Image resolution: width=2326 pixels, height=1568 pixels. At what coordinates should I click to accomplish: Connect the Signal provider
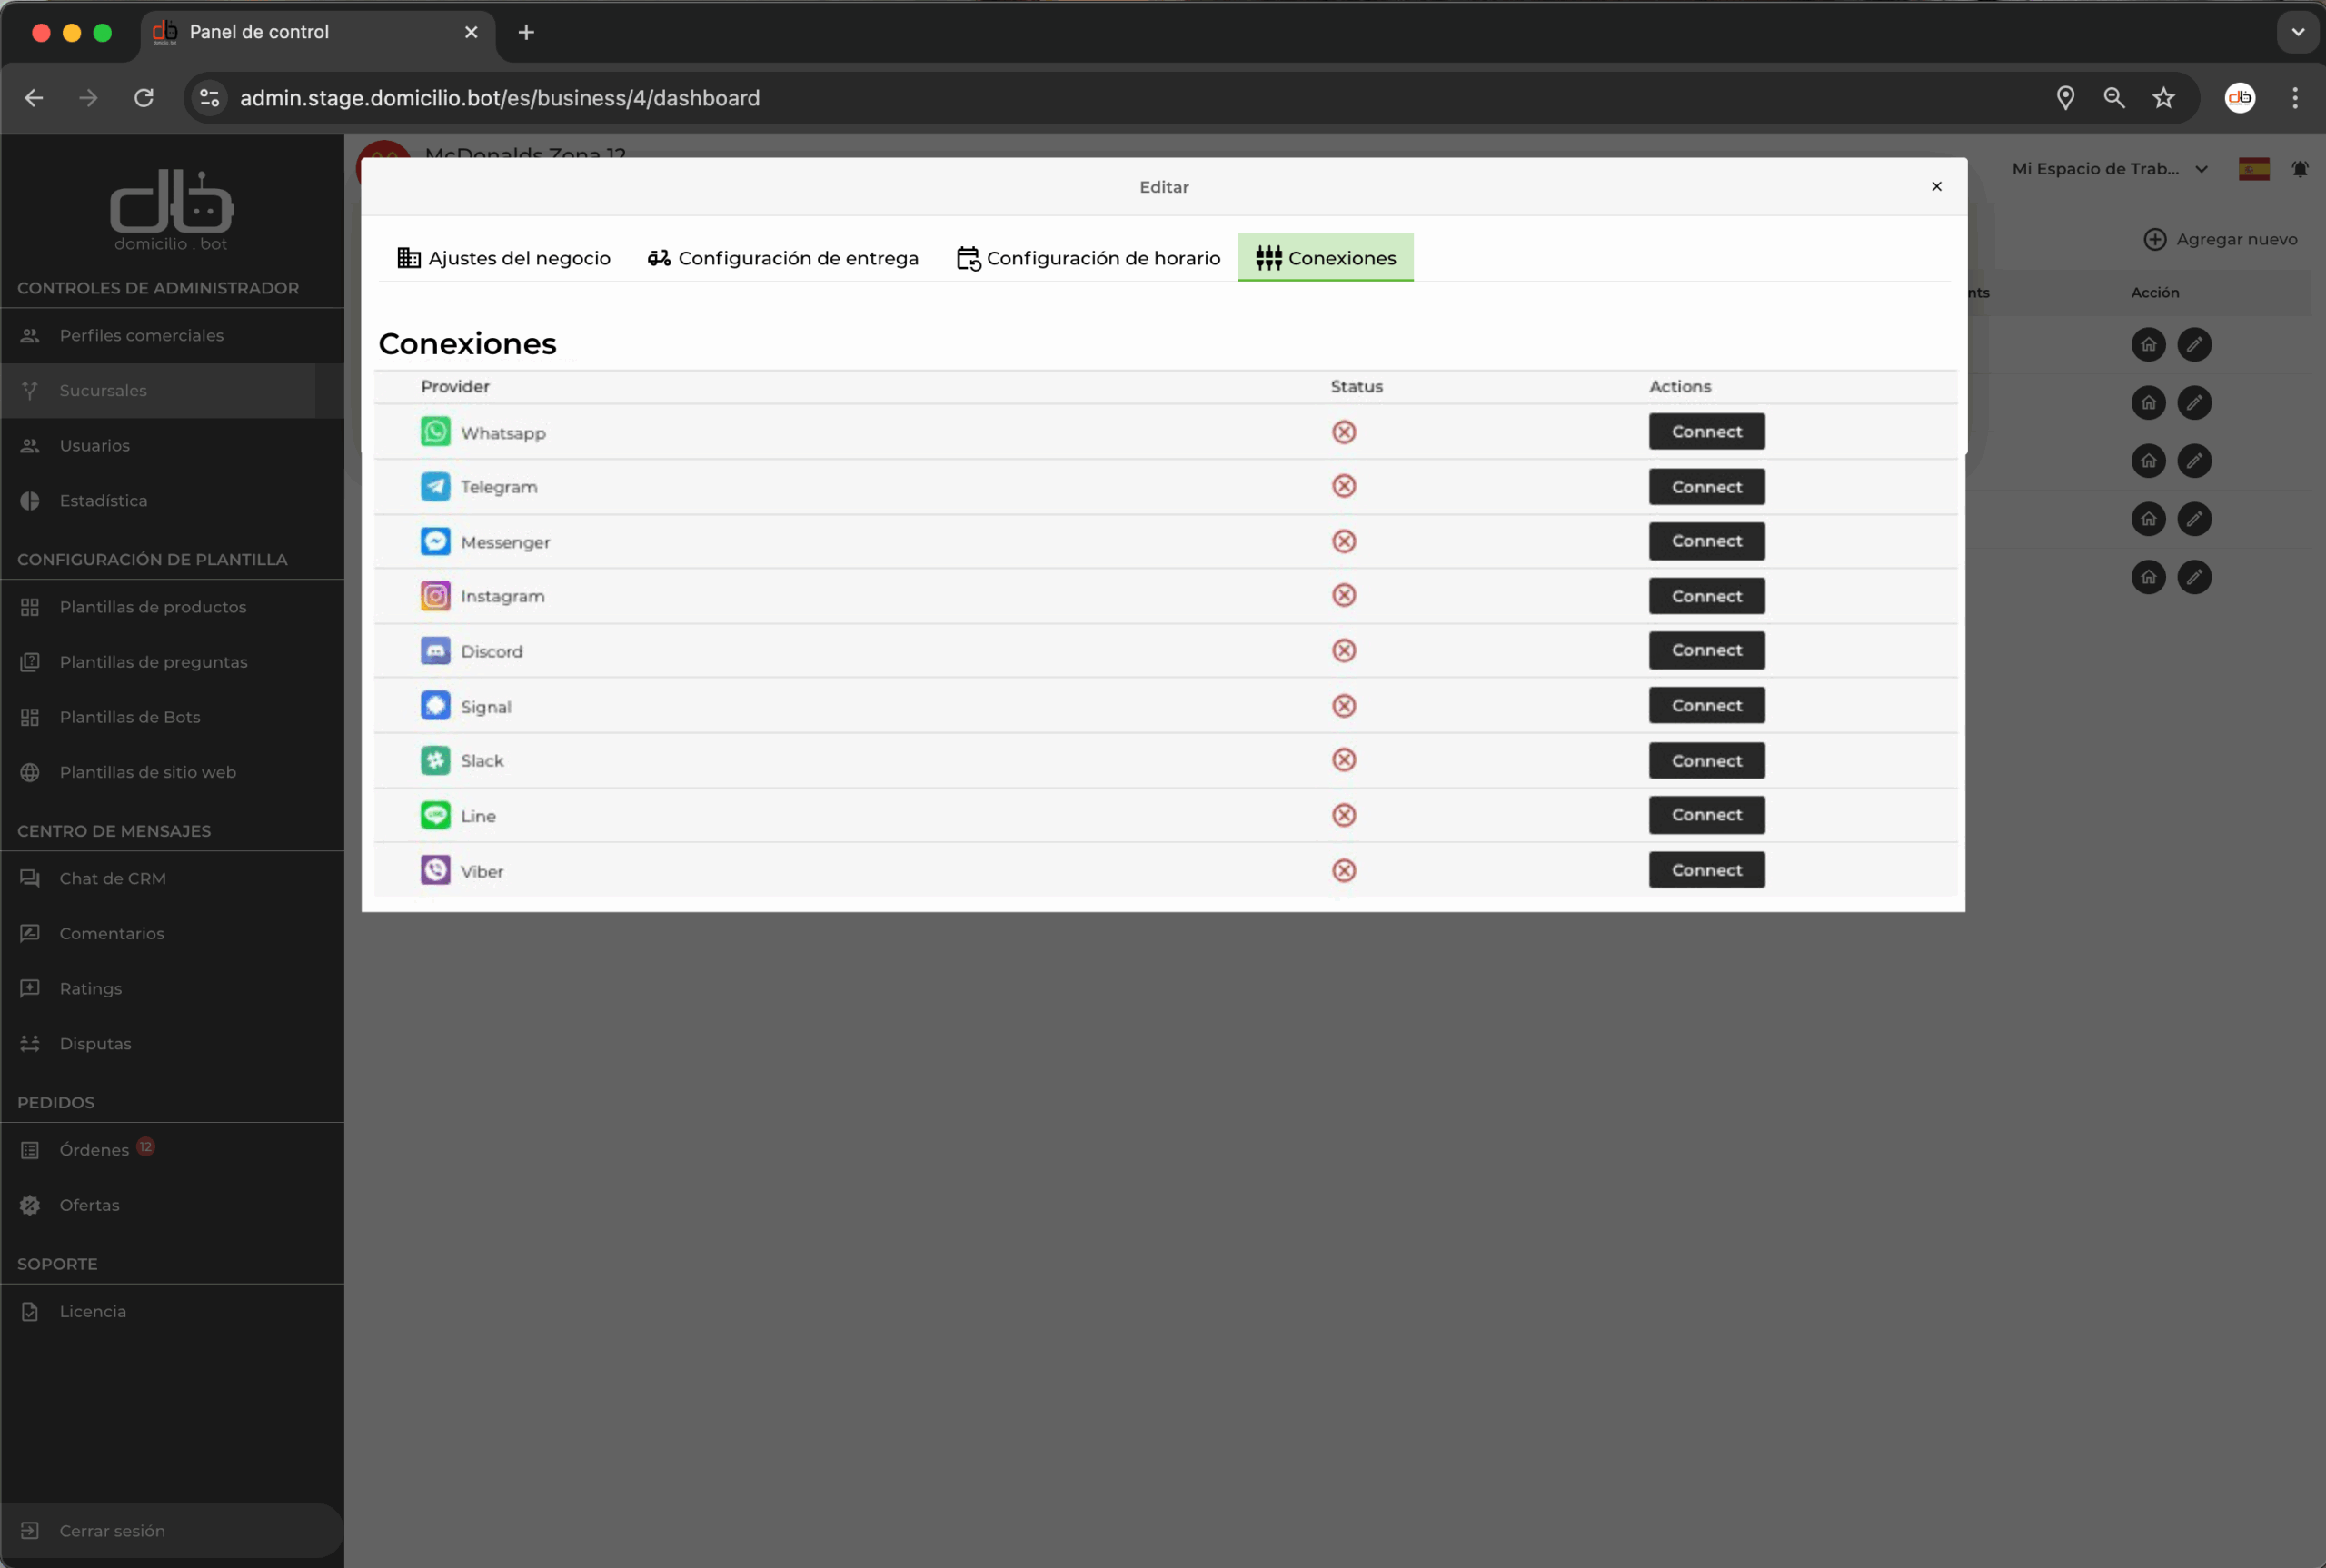click(1707, 705)
